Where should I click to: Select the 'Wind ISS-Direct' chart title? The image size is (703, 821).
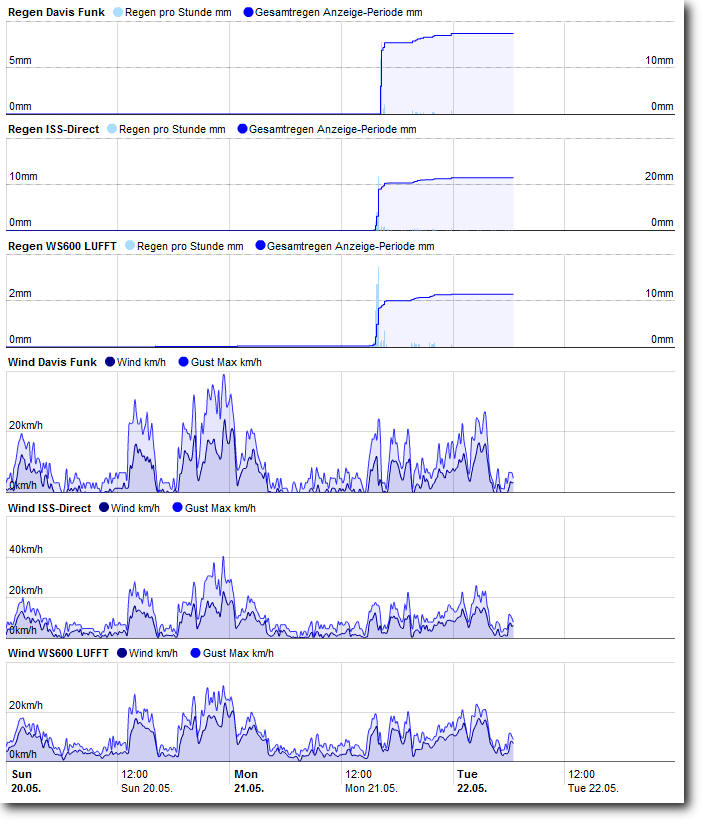pos(49,508)
